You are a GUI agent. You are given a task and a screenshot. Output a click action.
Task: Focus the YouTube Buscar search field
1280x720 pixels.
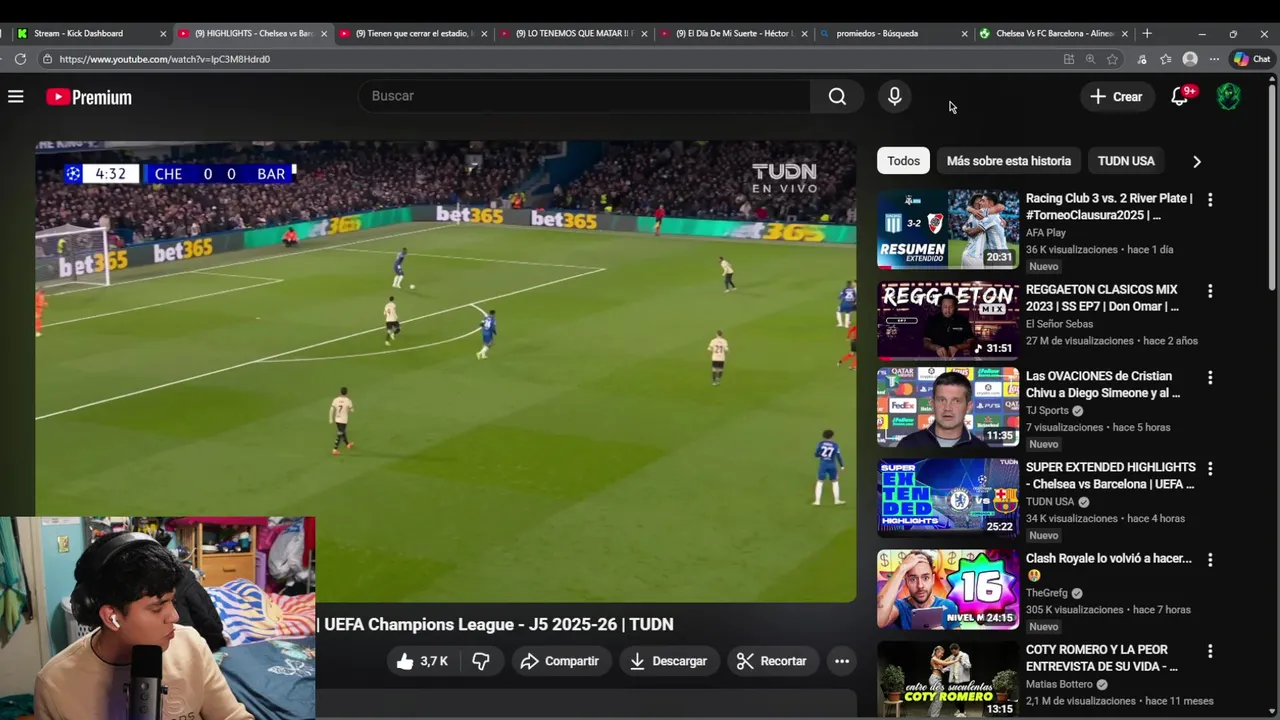pyautogui.click(x=585, y=96)
